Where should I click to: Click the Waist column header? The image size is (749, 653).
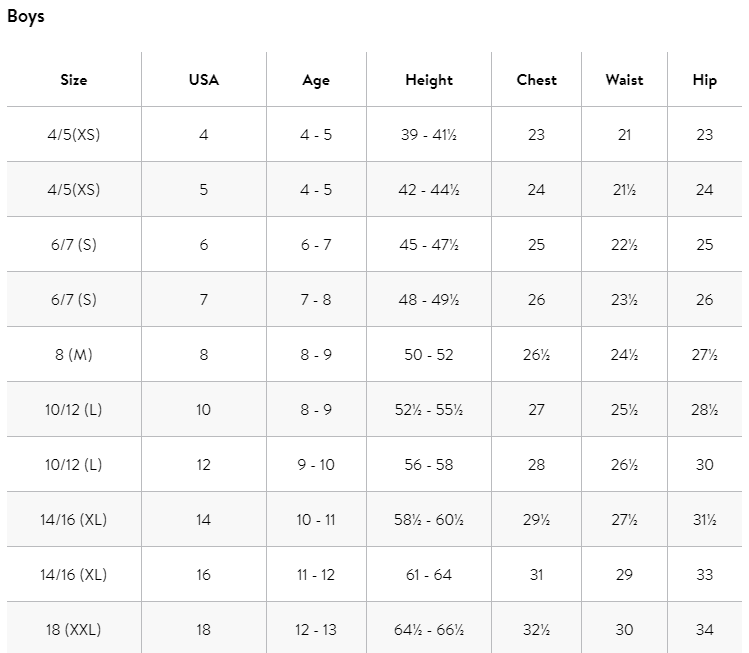pyautogui.click(x=624, y=80)
